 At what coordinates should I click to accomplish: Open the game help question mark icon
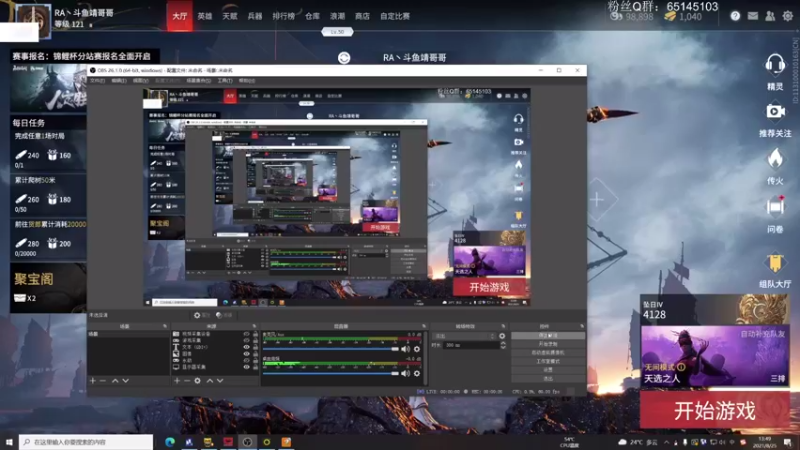(735, 16)
